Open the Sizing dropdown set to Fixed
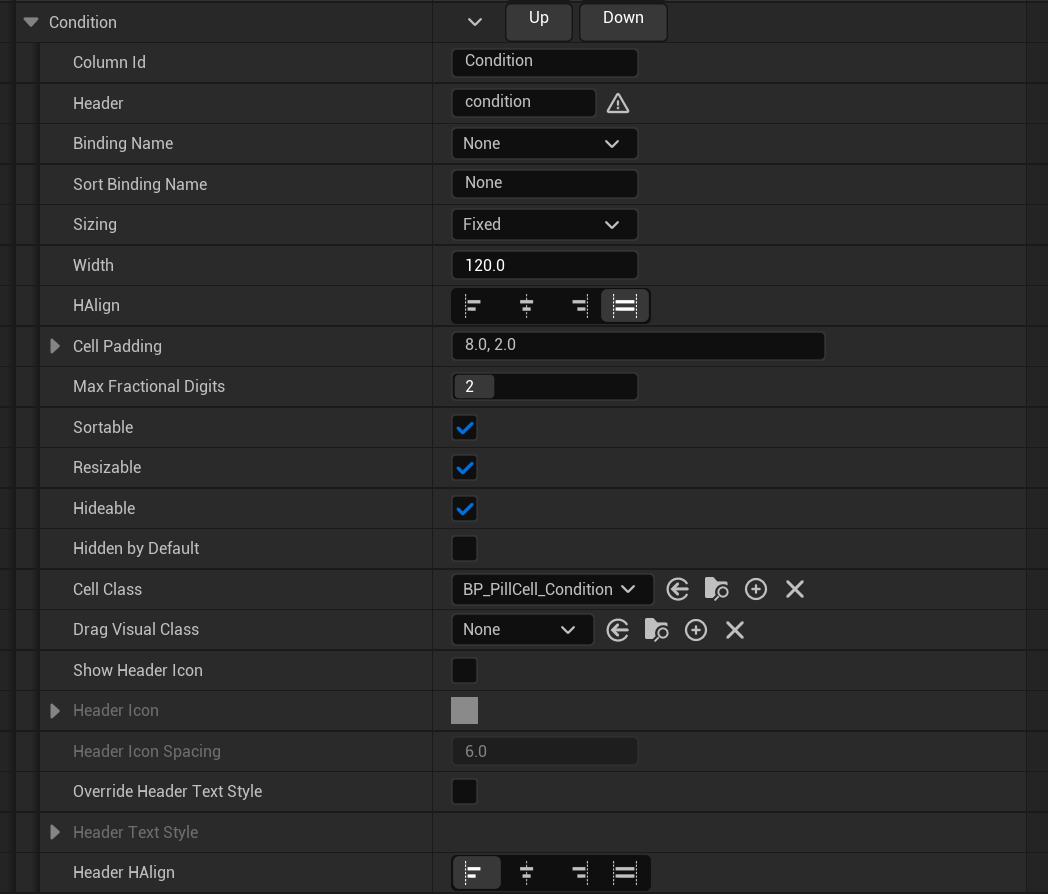 545,225
